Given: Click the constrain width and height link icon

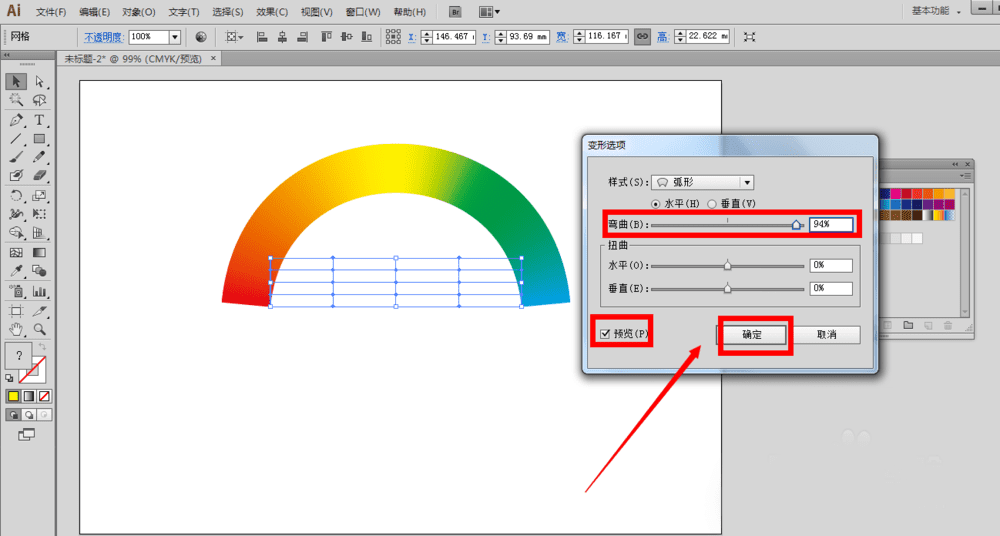Looking at the screenshot, I should click(643, 36).
